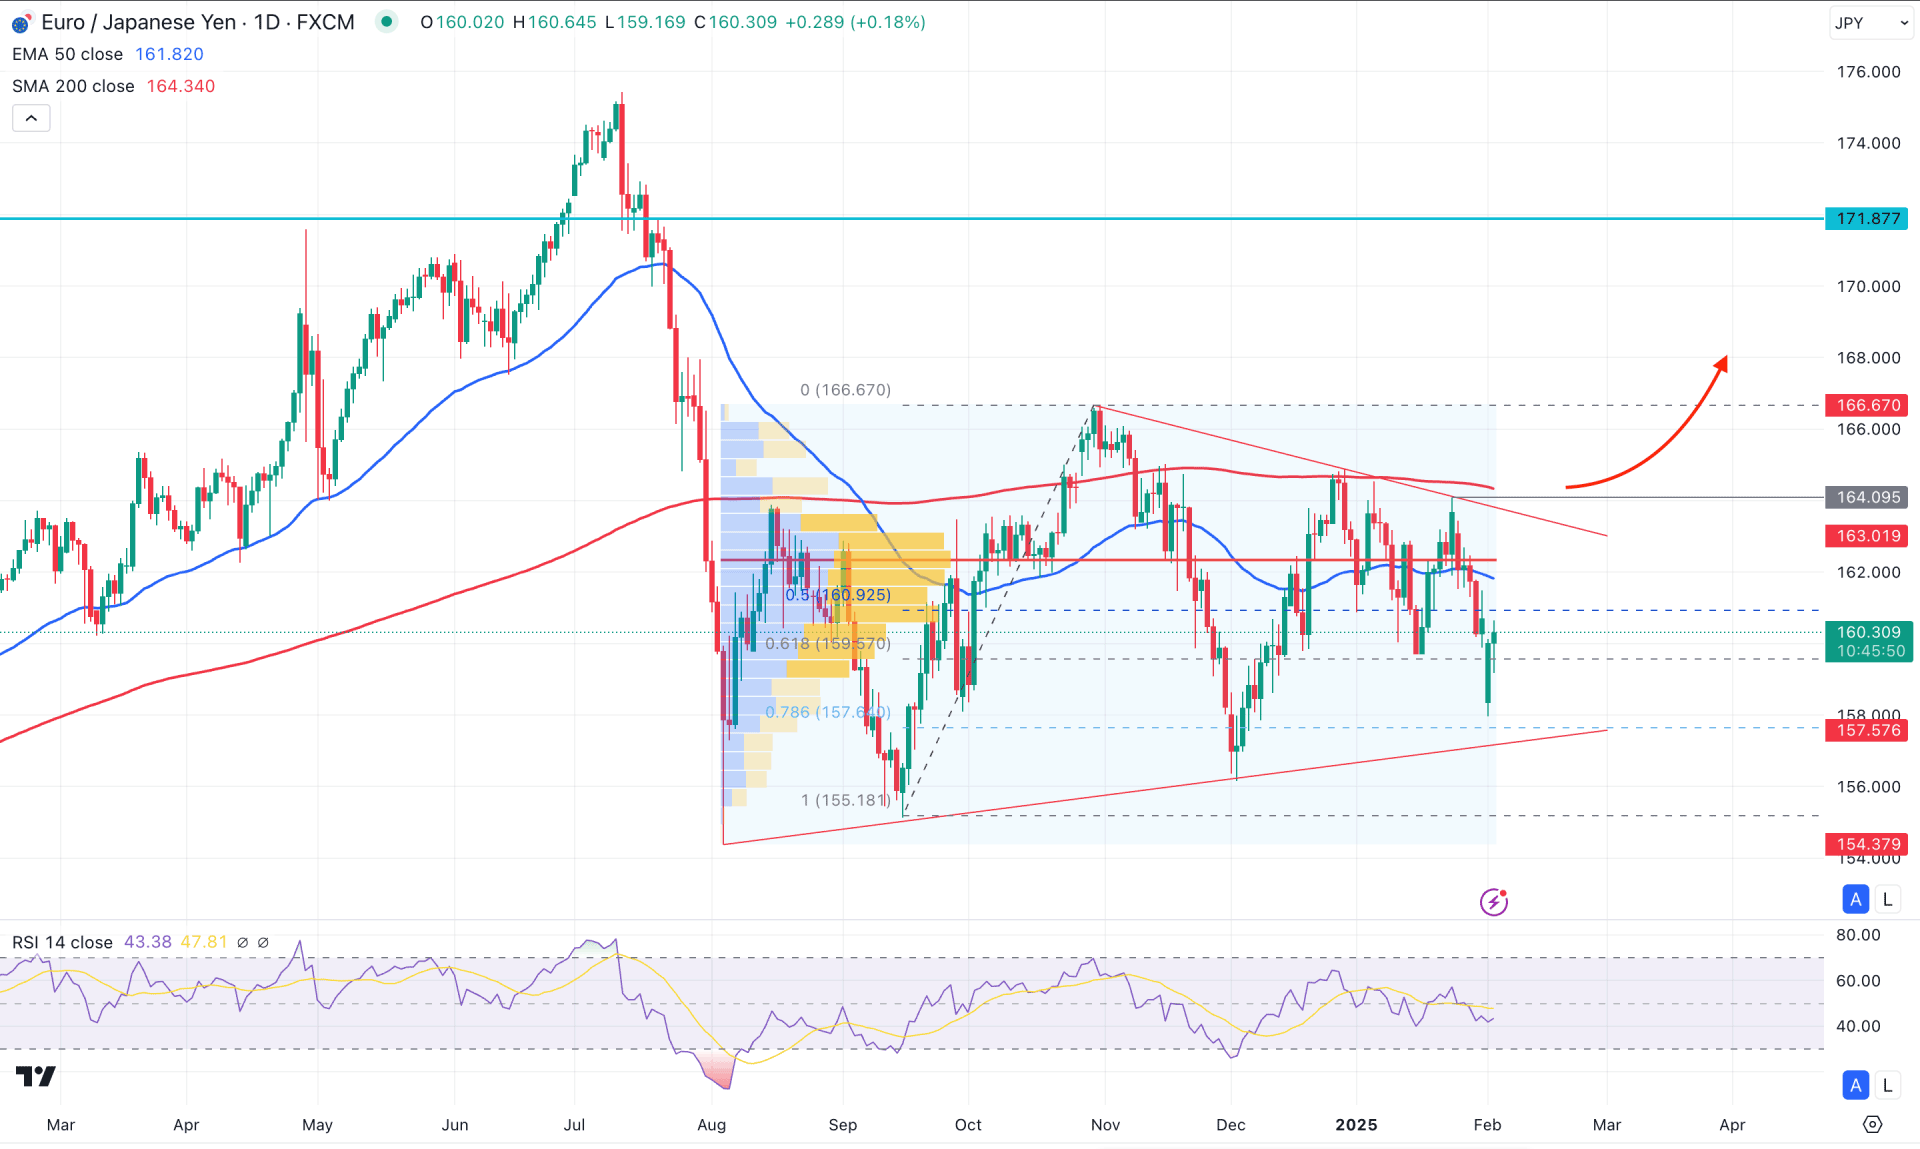The image size is (1920, 1149).
Task: Click the 164.095 gray price label
Action: (x=1867, y=497)
